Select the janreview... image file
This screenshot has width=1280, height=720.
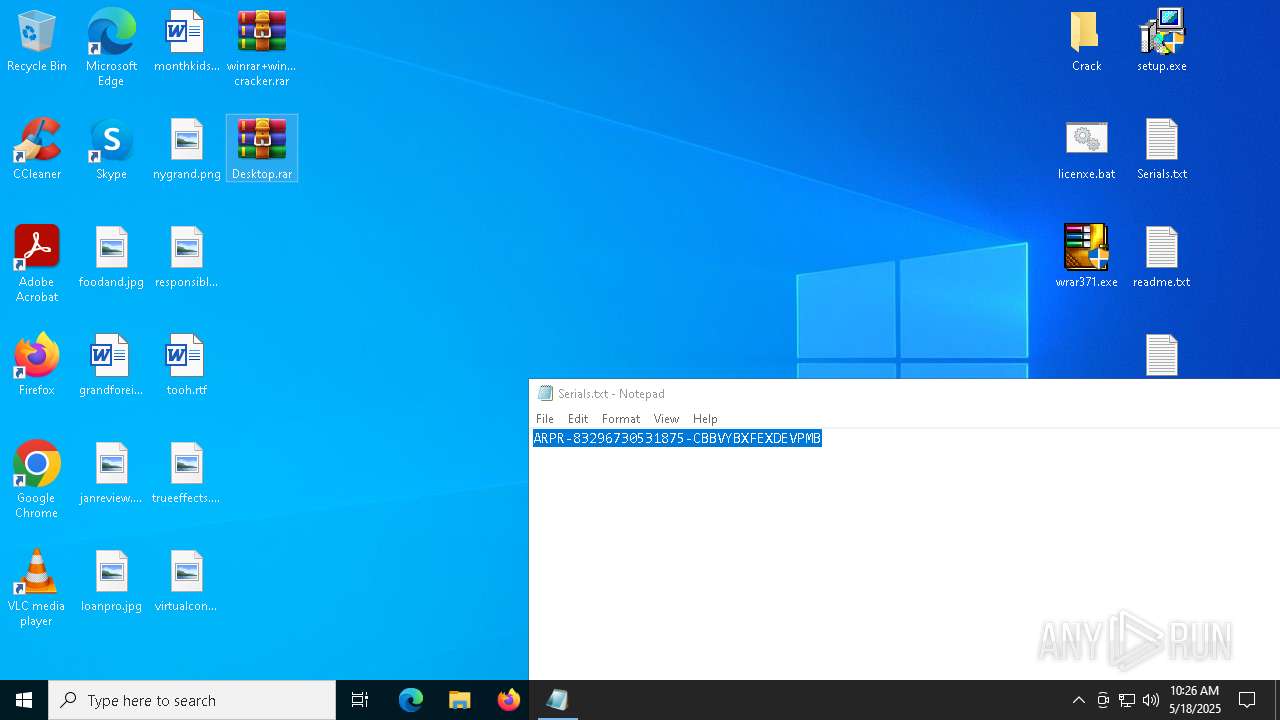pos(111,474)
